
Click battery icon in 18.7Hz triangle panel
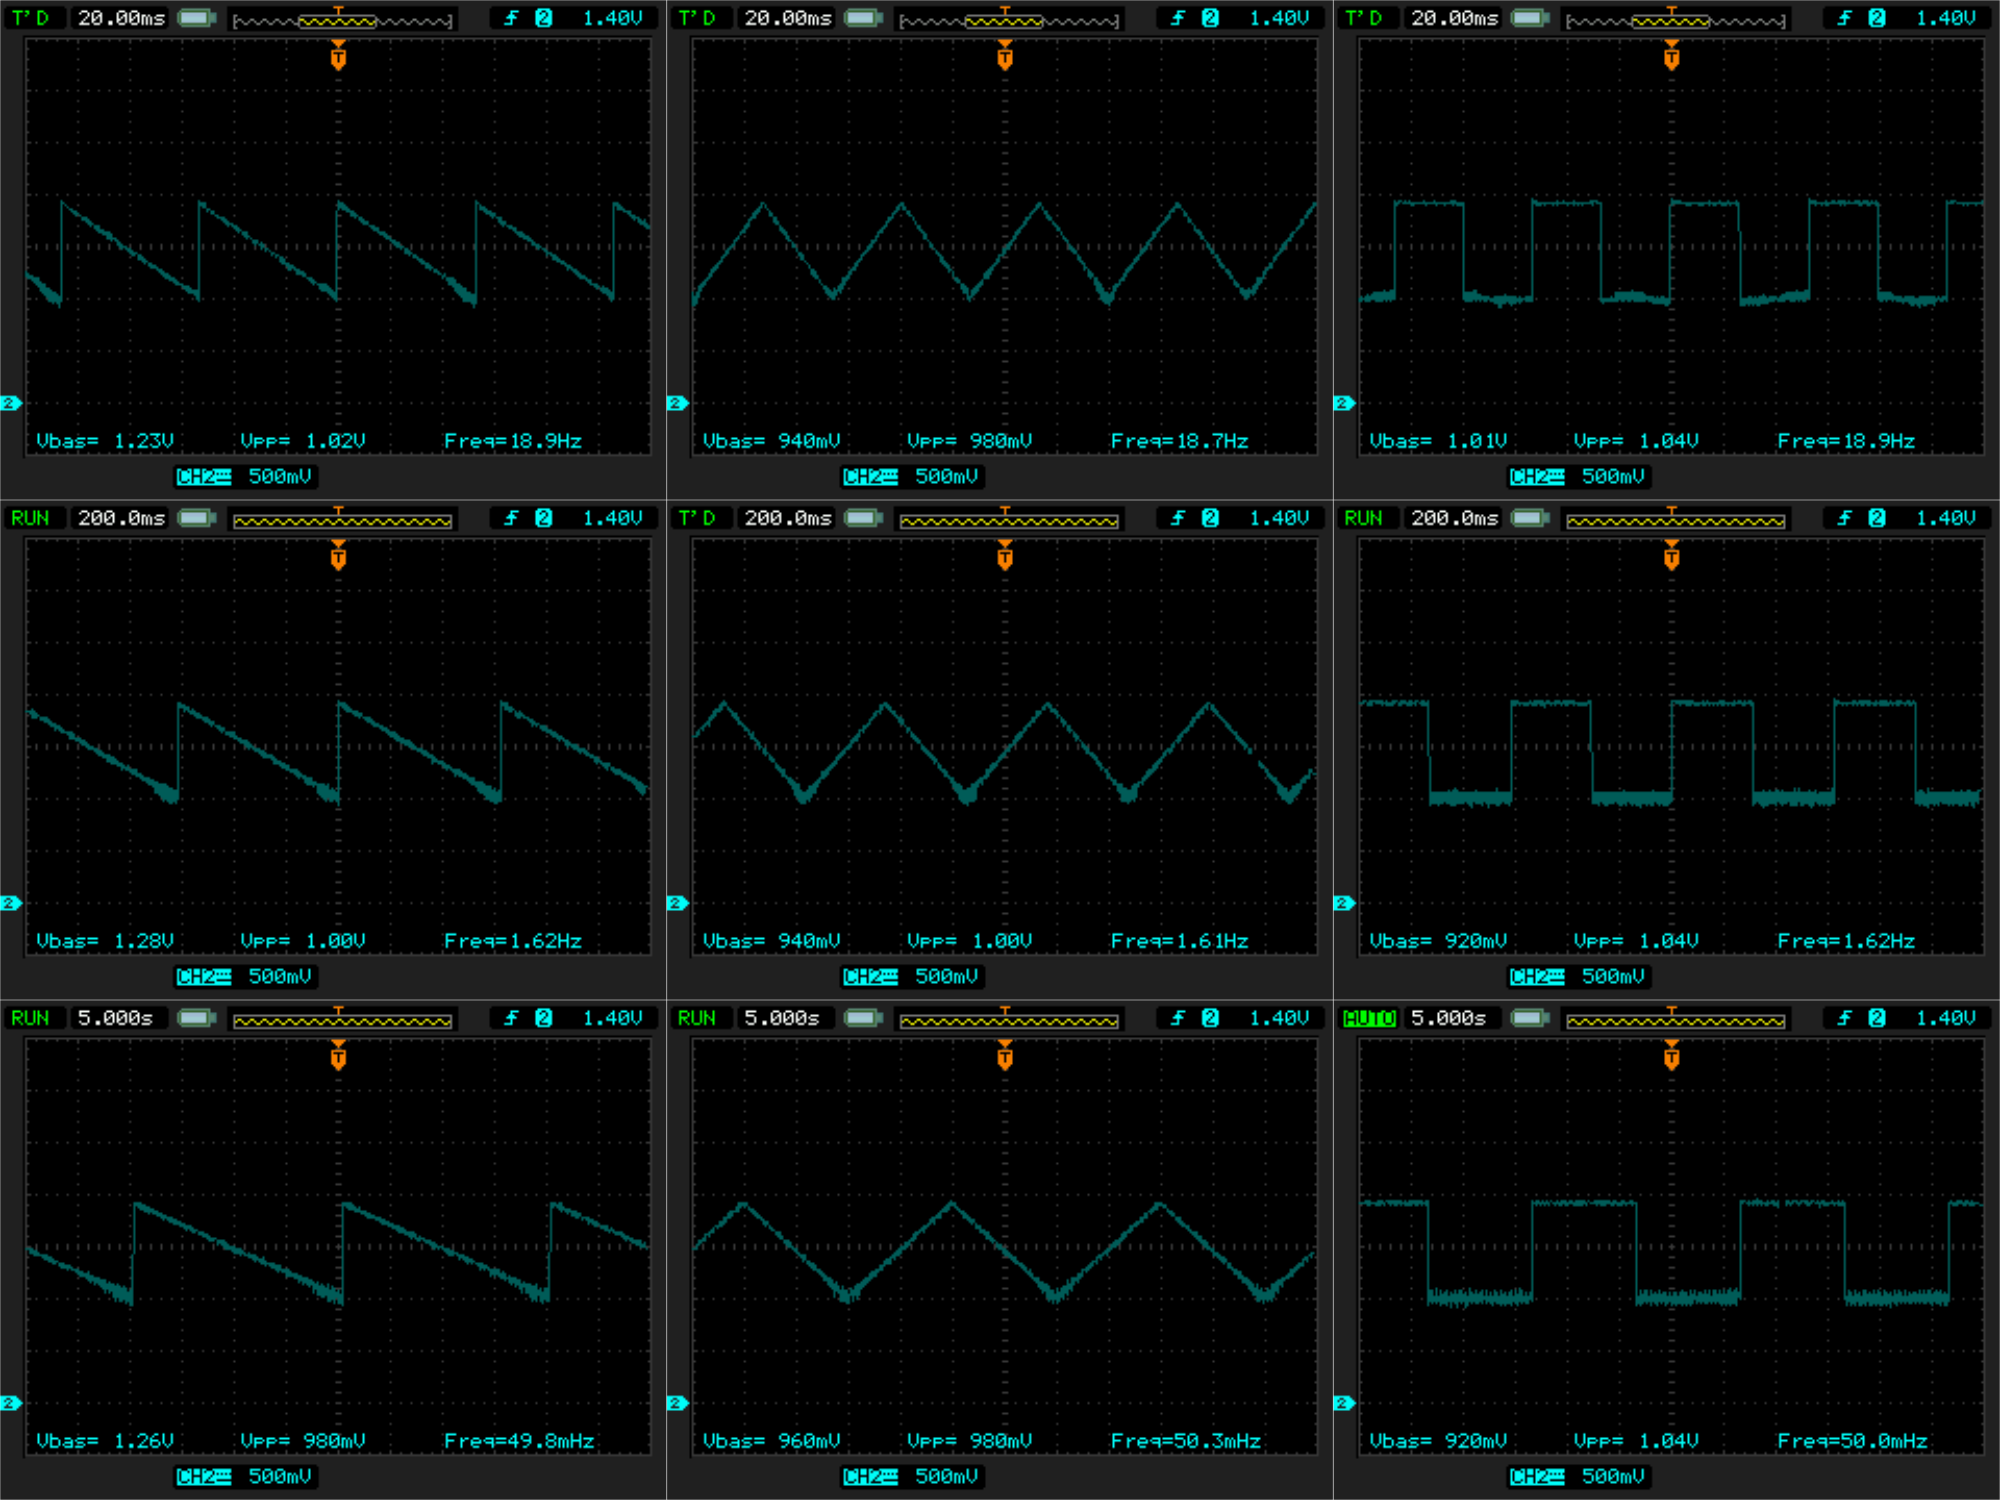point(864,18)
